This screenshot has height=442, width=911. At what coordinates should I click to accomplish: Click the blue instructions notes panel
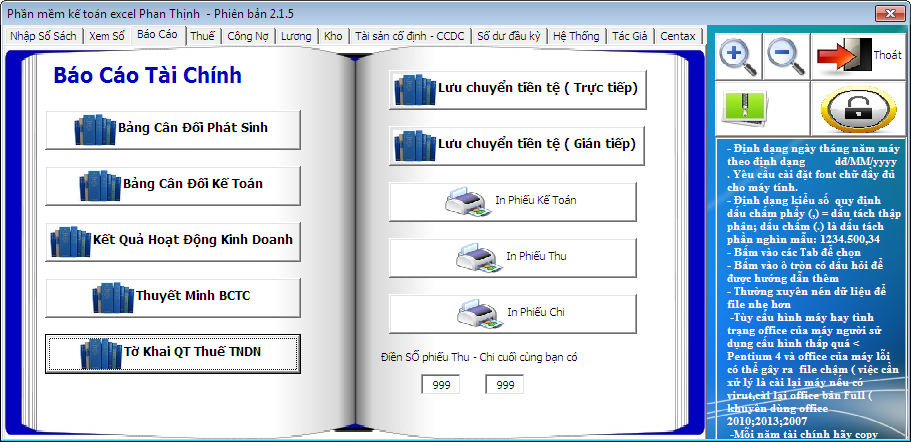click(811, 289)
